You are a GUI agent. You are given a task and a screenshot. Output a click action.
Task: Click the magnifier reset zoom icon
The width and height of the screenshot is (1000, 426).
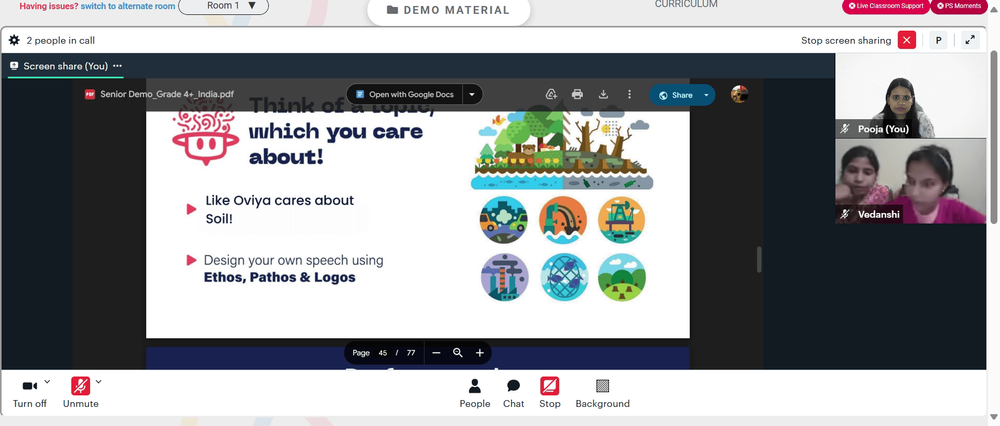point(458,353)
